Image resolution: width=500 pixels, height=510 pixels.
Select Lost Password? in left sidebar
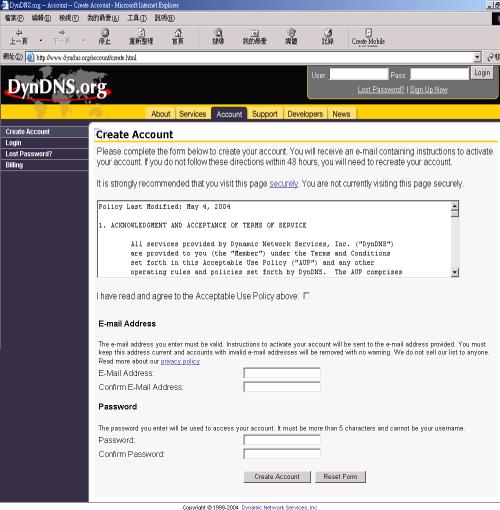point(45,154)
